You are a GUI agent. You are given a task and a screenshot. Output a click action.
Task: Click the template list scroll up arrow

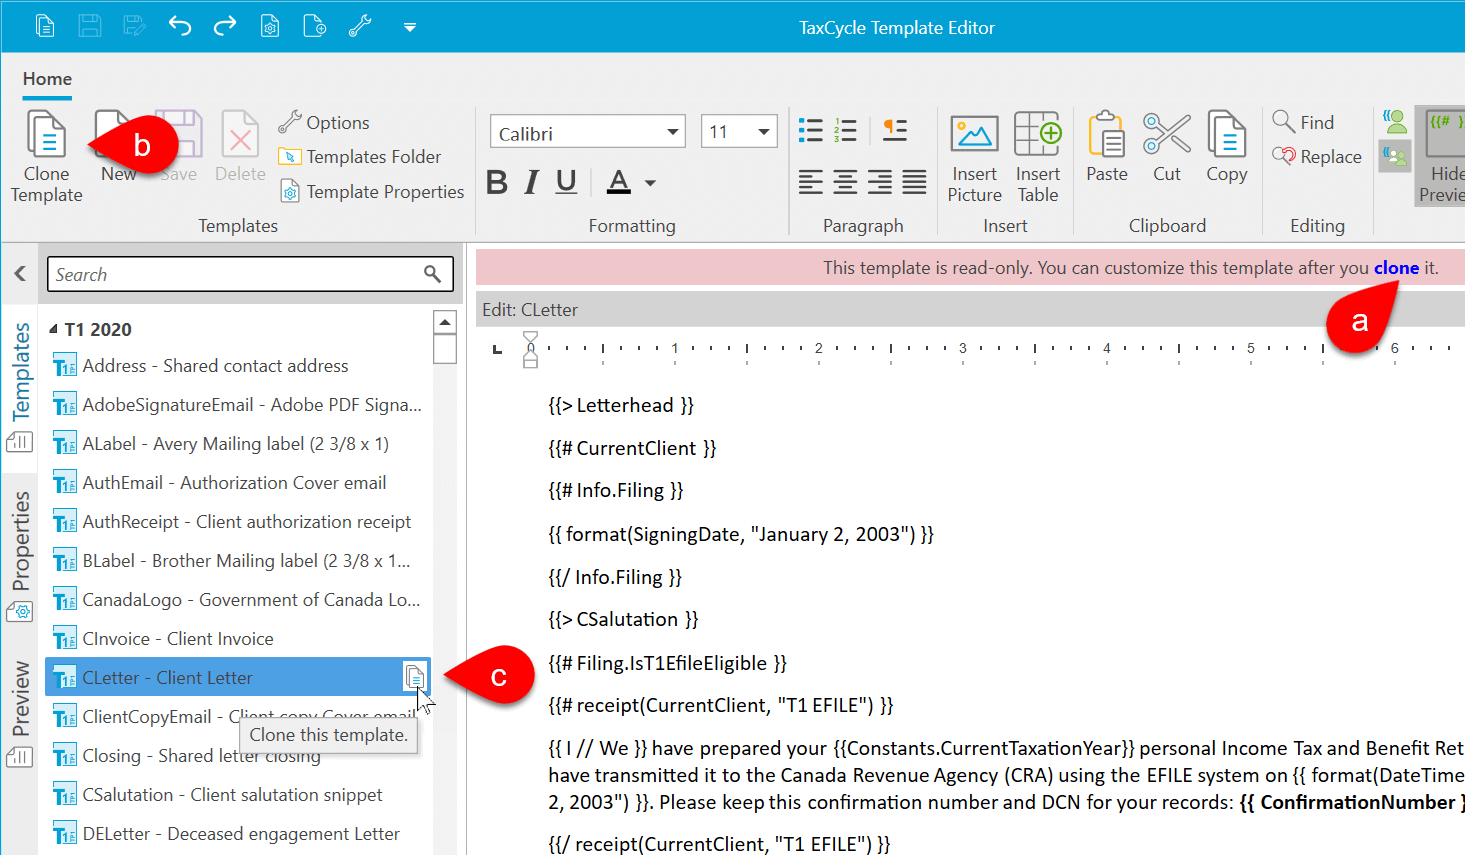pyautogui.click(x=445, y=322)
